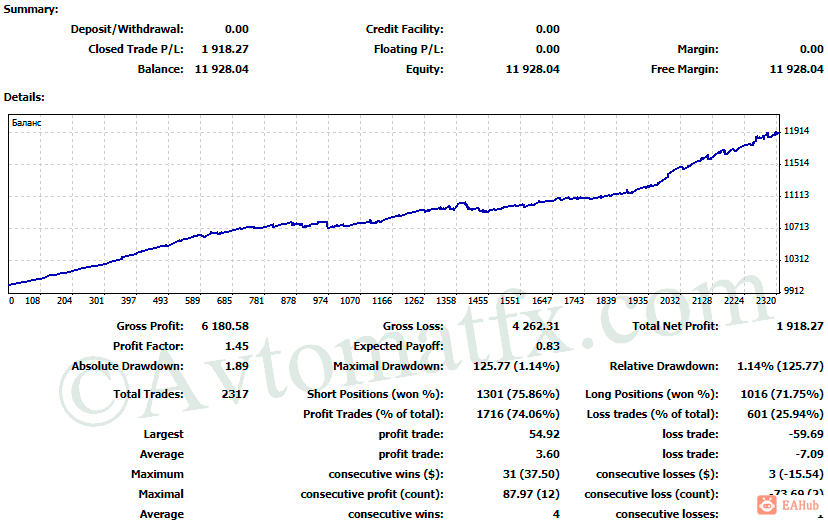Viewport: 828px width, 520px height.
Task: Click the Absolute Drawdown value 1.89
Action: click(x=237, y=366)
